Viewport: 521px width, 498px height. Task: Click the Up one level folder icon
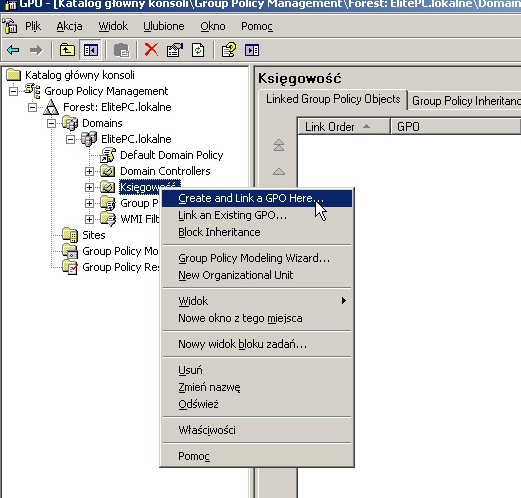67,50
